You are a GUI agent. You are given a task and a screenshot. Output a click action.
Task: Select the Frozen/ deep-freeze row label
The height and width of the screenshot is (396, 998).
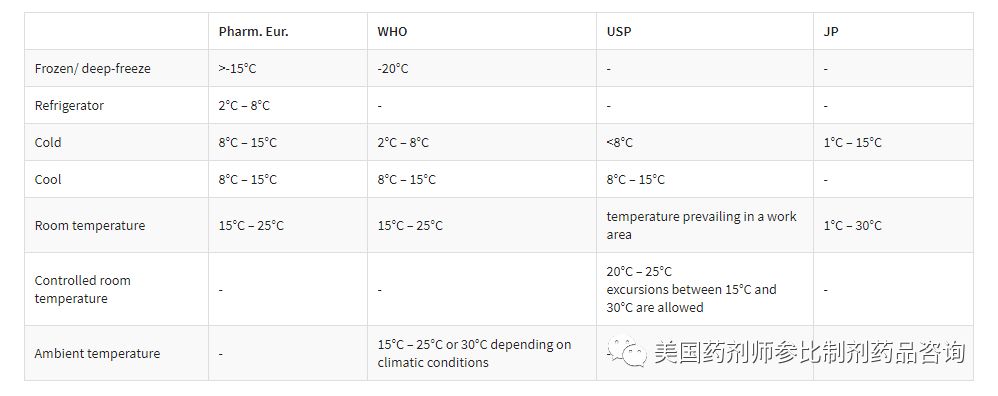click(x=92, y=68)
